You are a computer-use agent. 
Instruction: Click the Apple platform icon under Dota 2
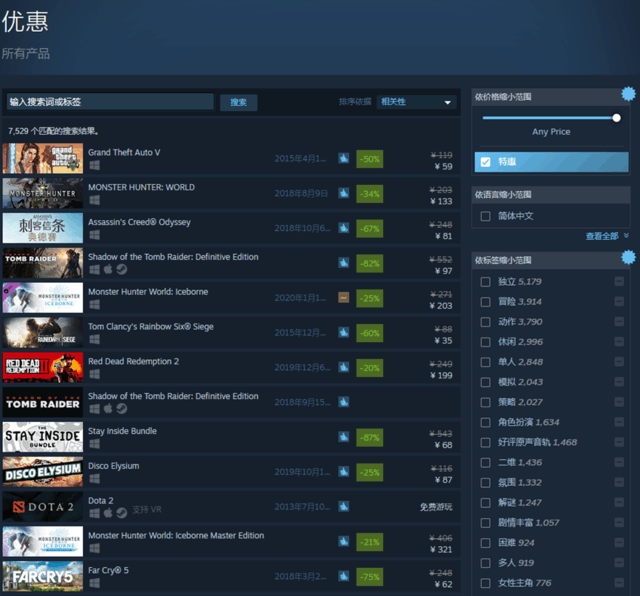(x=108, y=513)
